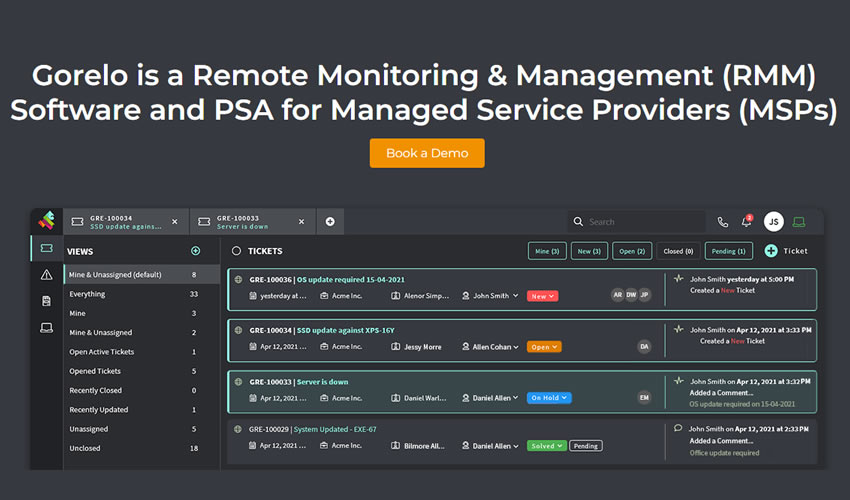
Task: Close the GRE-100034 tab
Action: [x=175, y=222]
